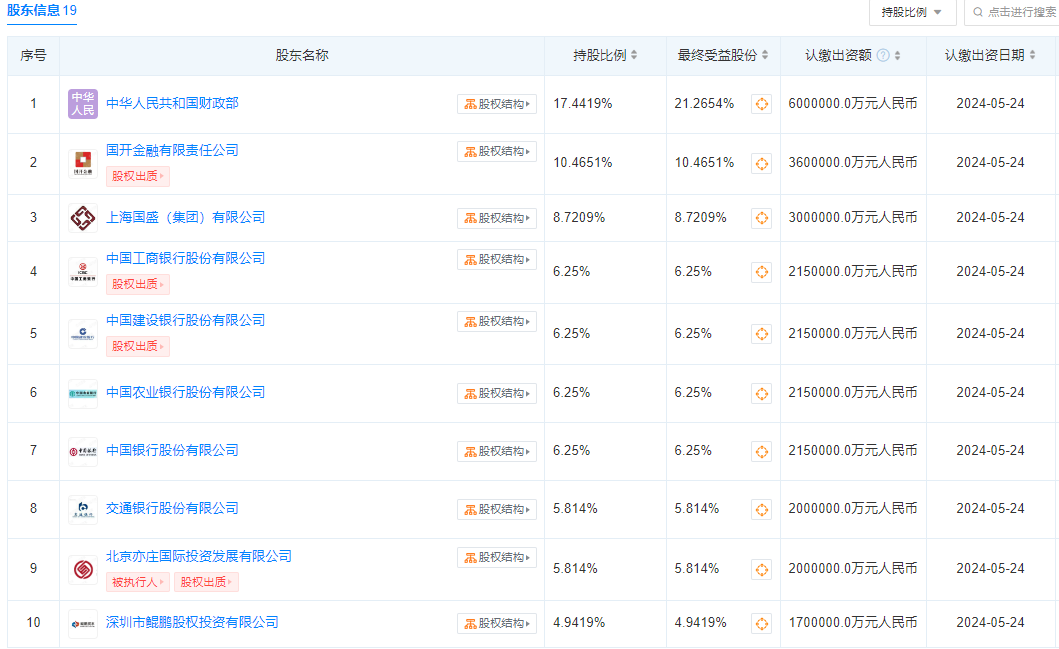1059x649 pixels.
Task: Open 中国银行股份有限公司 link
Action: [172, 450]
